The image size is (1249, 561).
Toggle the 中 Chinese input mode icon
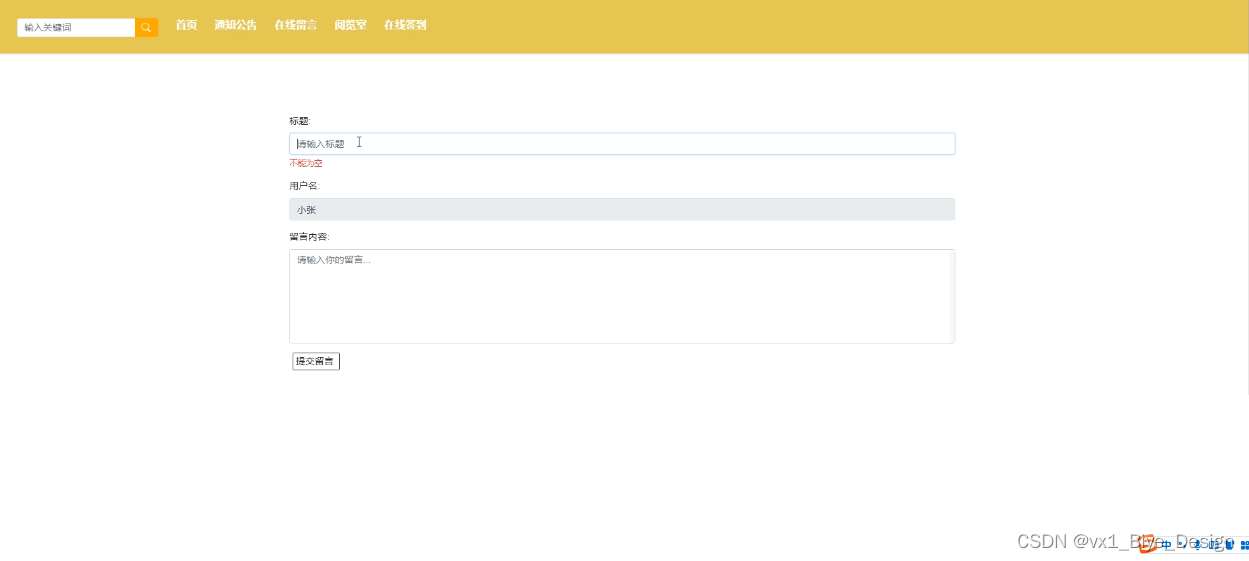[x=1167, y=545]
